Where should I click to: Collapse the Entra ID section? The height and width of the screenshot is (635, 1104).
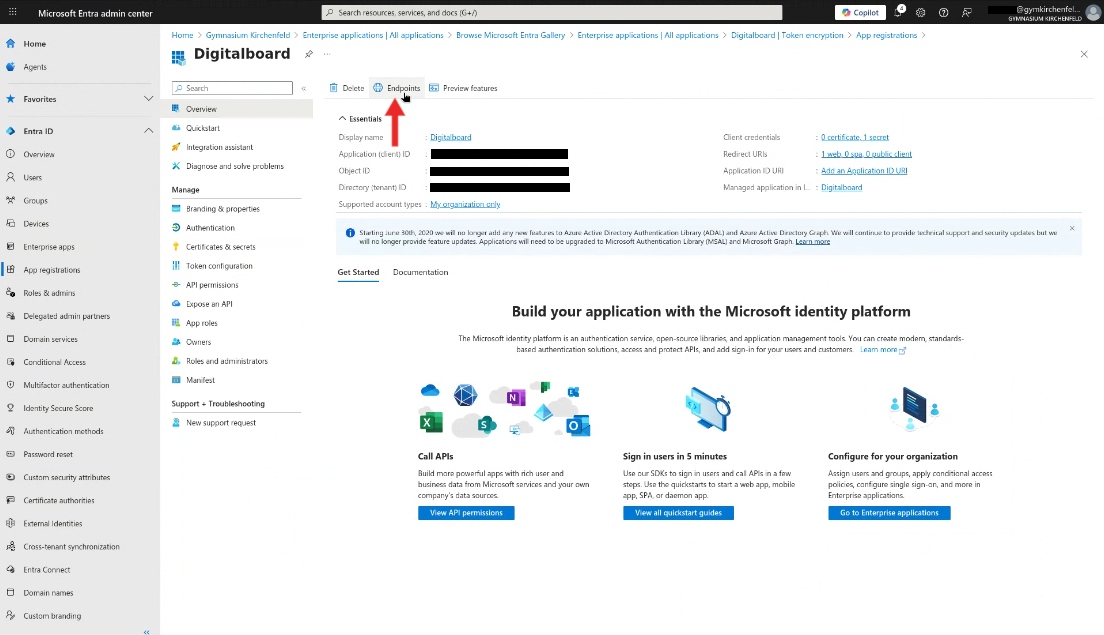tap(148, 129)
